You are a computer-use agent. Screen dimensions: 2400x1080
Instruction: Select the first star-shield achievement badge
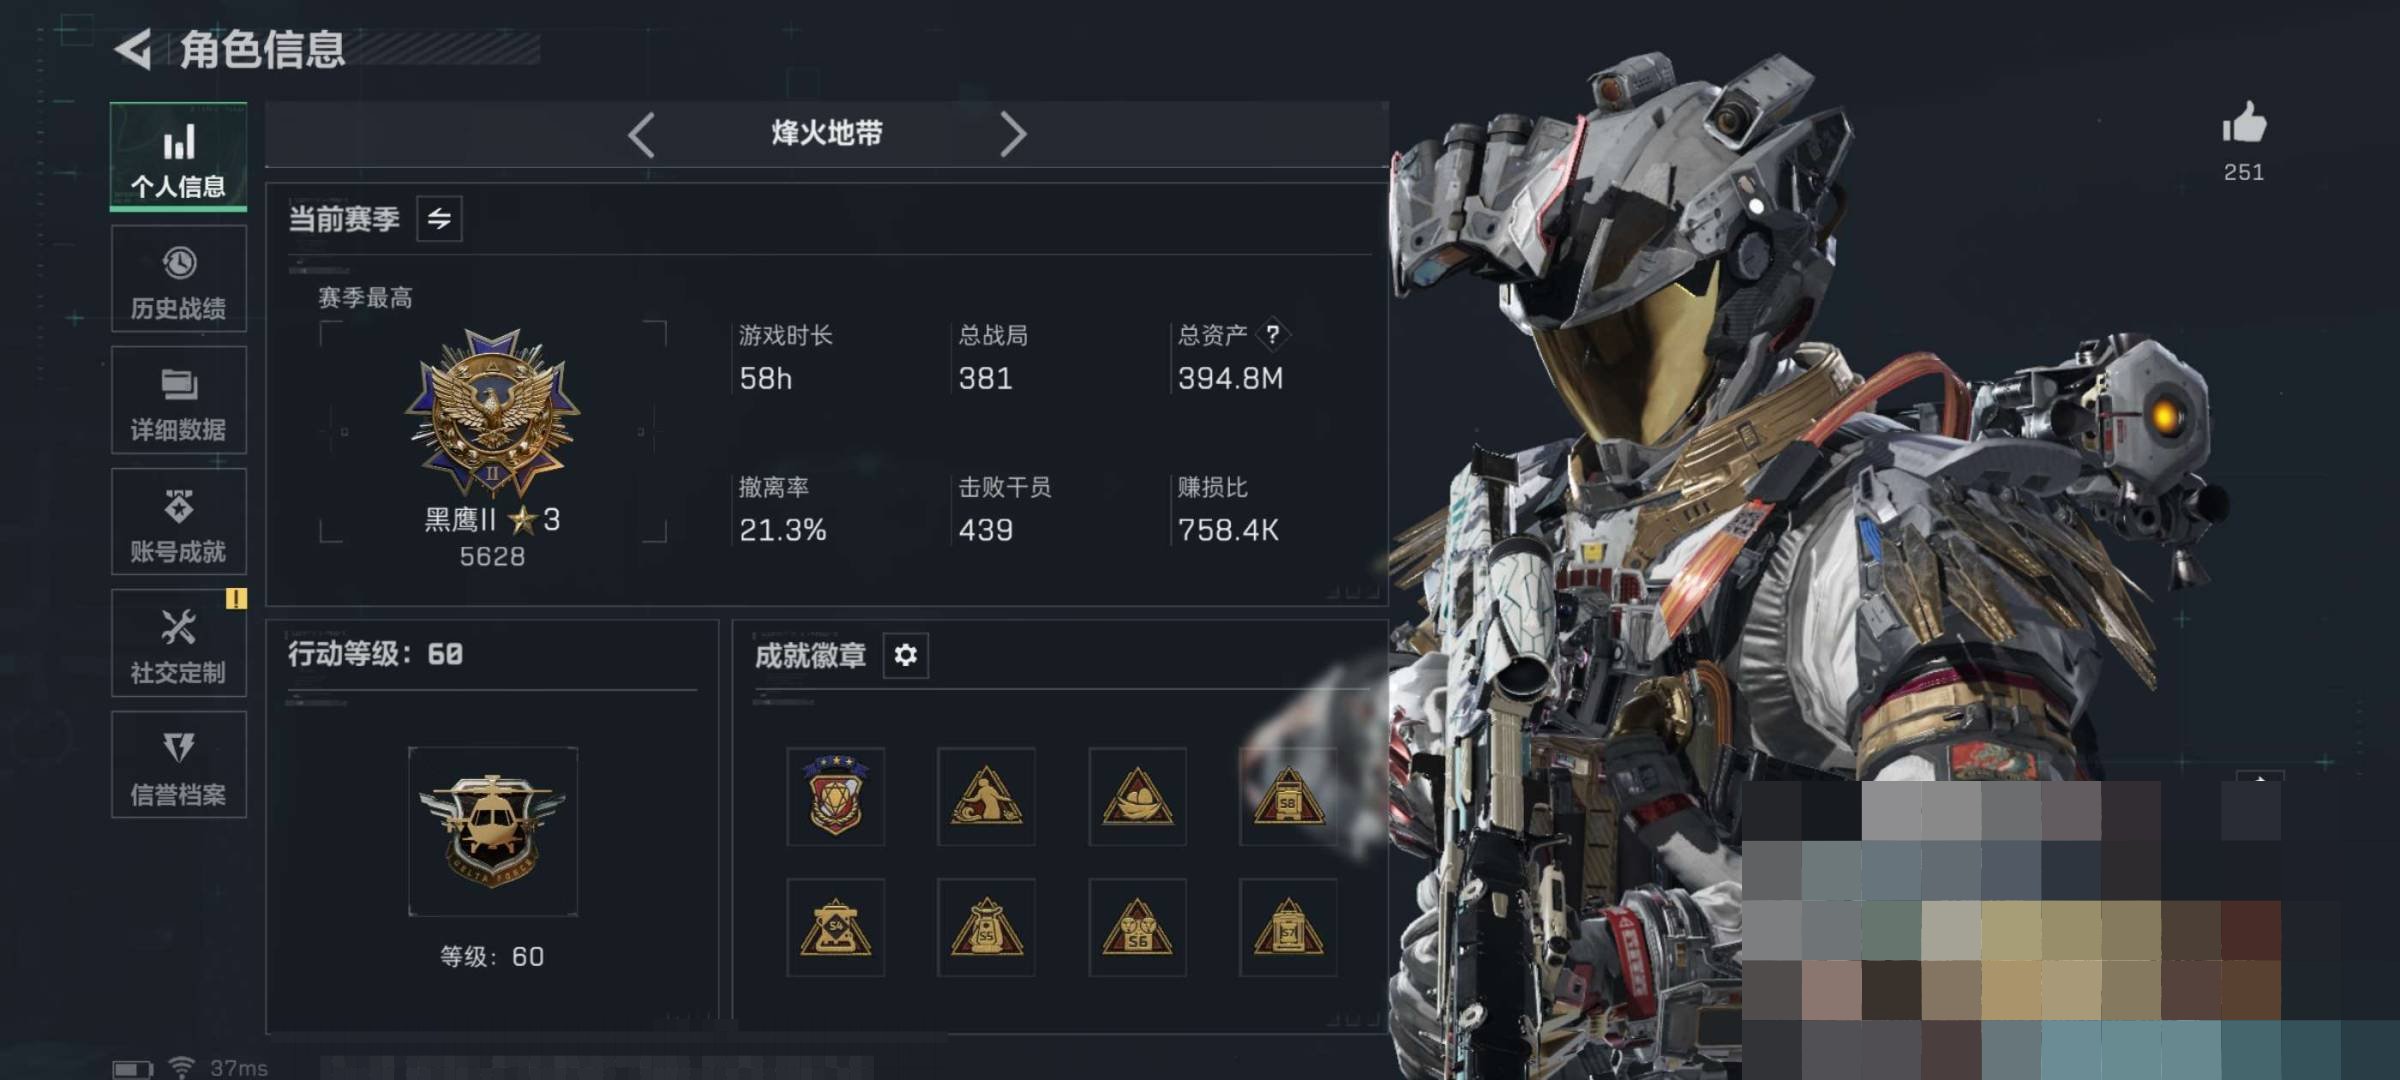[835, 796]
